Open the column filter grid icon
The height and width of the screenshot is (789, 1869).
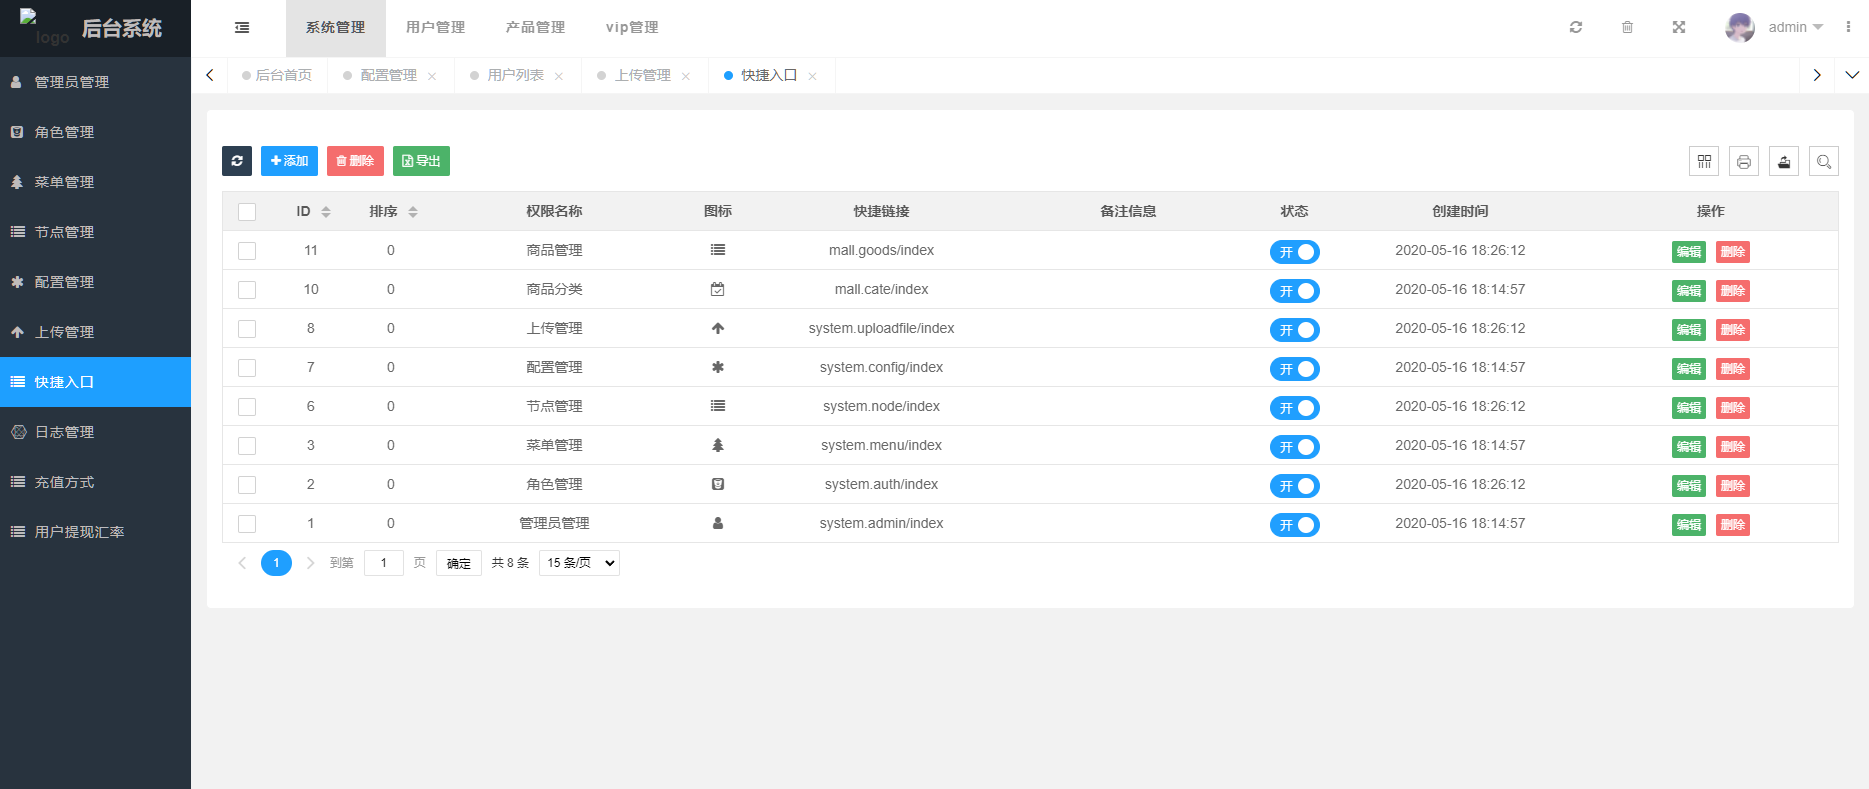point(1704,161)
